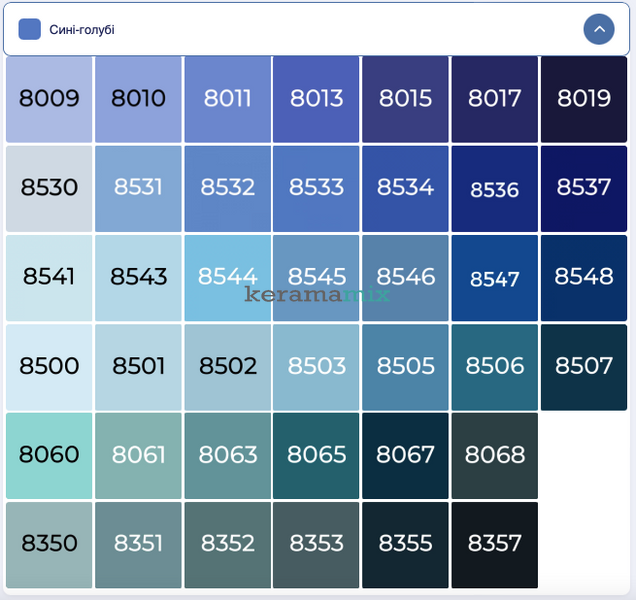The height and width of the screenshot is (600, 636).
Task: Click the blue square icon beside Сині-голубі
Action: pos(30,29)
